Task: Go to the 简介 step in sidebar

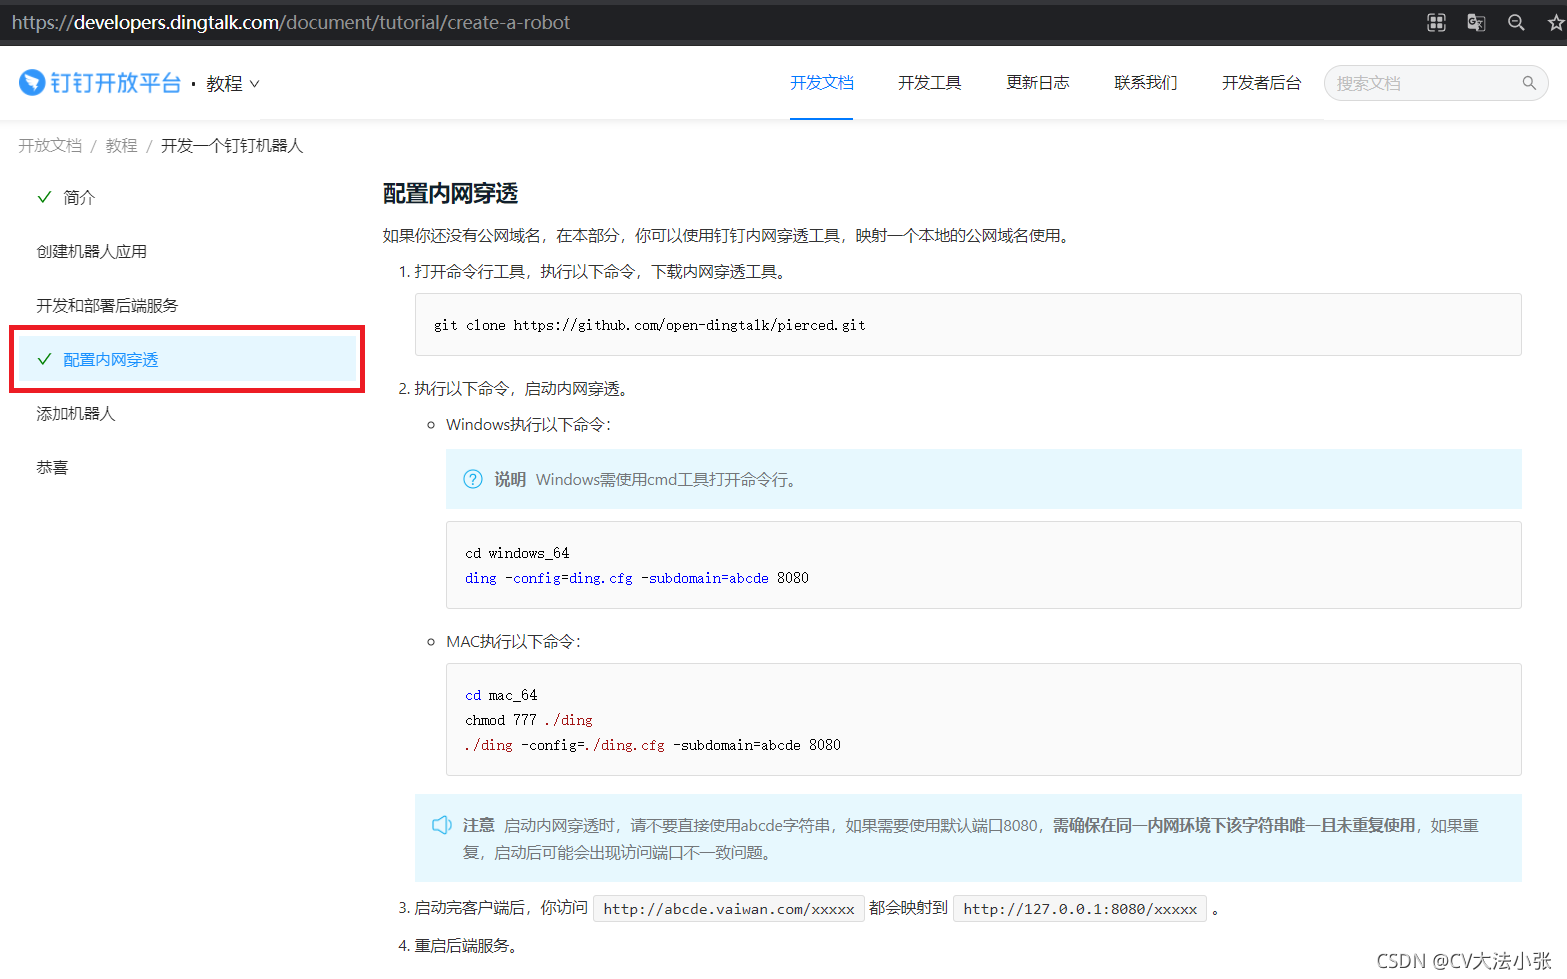Action: [x=79, y=198]
